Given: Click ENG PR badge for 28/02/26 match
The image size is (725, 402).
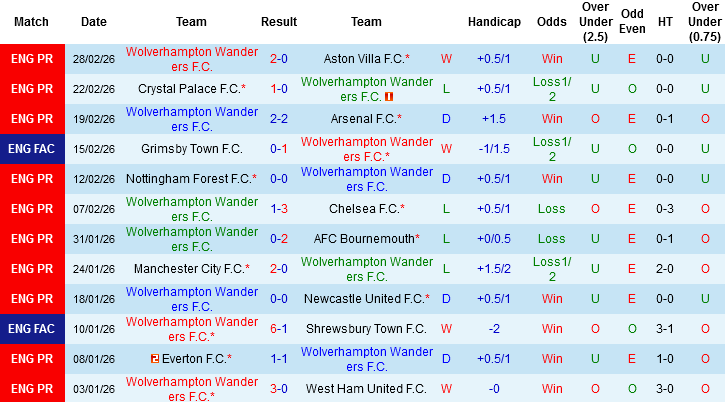Looking at the screenshot, I should point(32,59).
